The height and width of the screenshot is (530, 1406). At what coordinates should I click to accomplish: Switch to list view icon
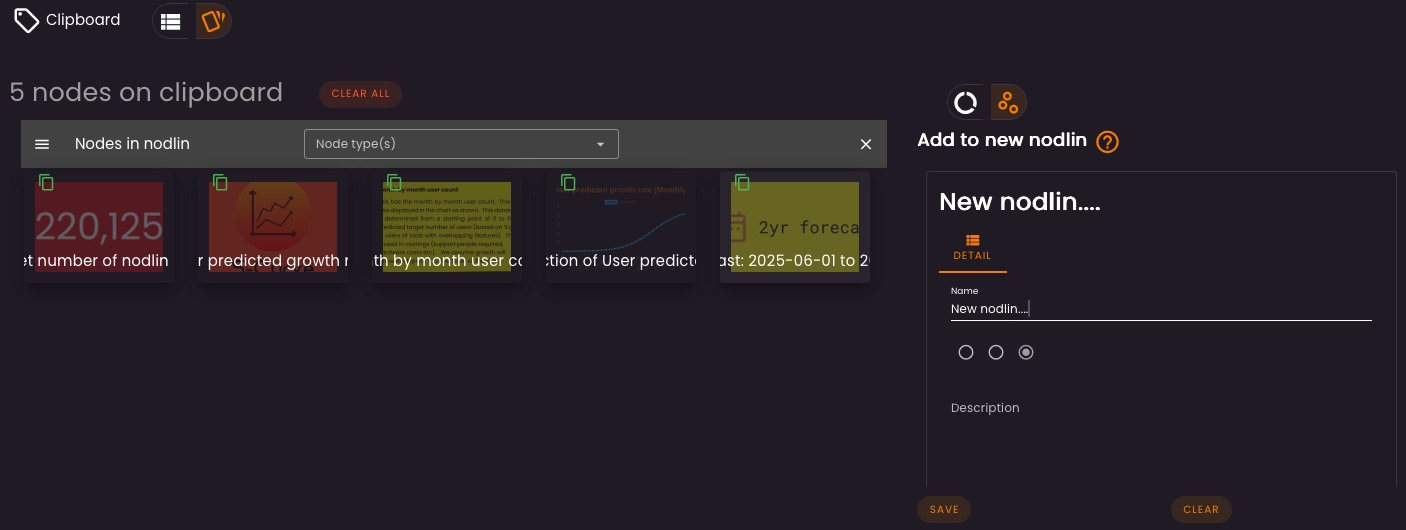pyautogui.click(x=171, y=21)
